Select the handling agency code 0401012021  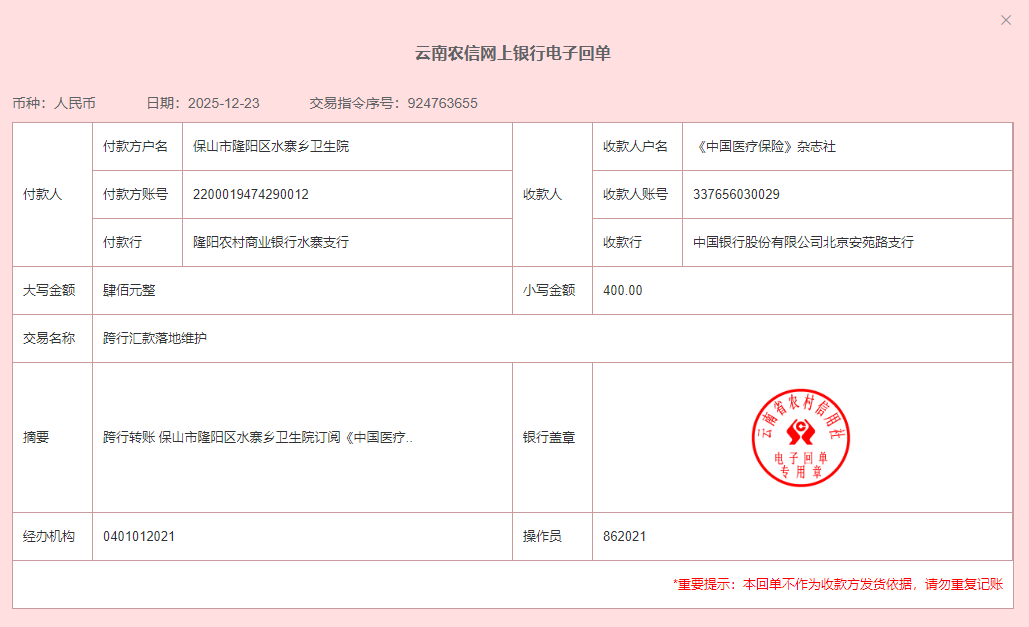click(x=139, y=536)
